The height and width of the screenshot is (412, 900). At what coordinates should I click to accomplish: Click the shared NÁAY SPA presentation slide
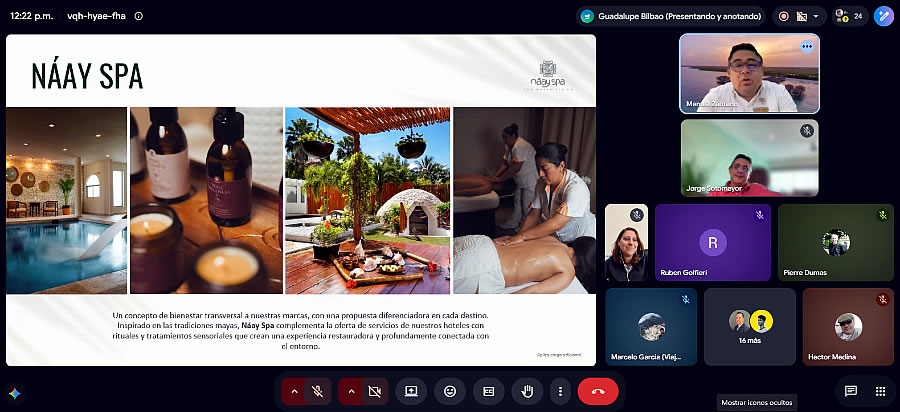301,200
